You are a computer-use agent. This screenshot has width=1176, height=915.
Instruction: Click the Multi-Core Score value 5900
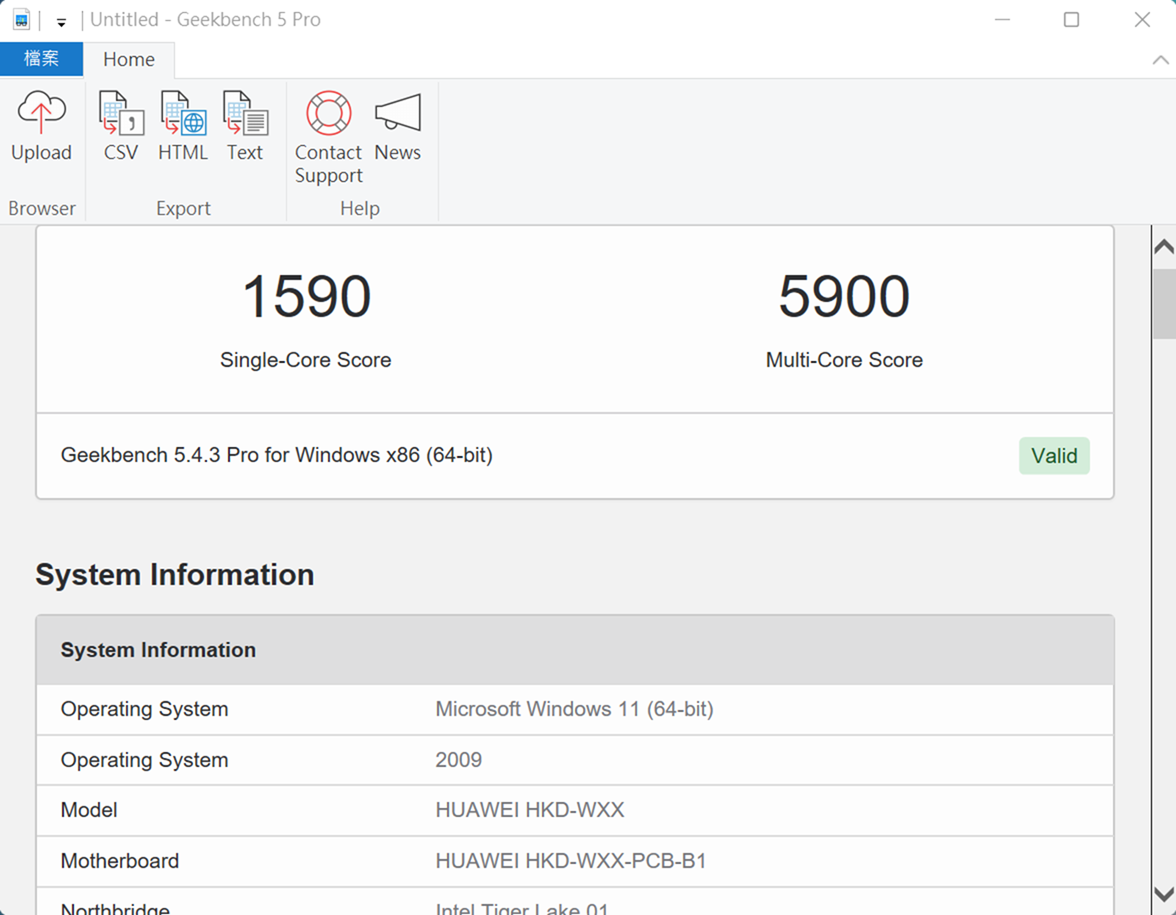point(844,297)
